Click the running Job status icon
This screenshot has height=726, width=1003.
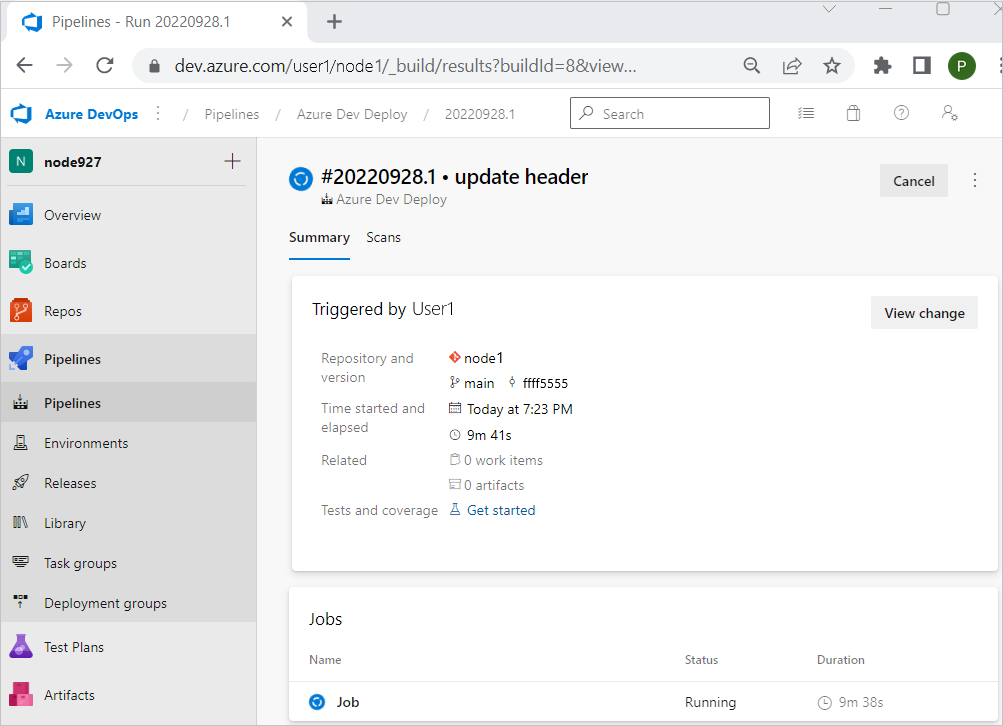click(317, 702)
